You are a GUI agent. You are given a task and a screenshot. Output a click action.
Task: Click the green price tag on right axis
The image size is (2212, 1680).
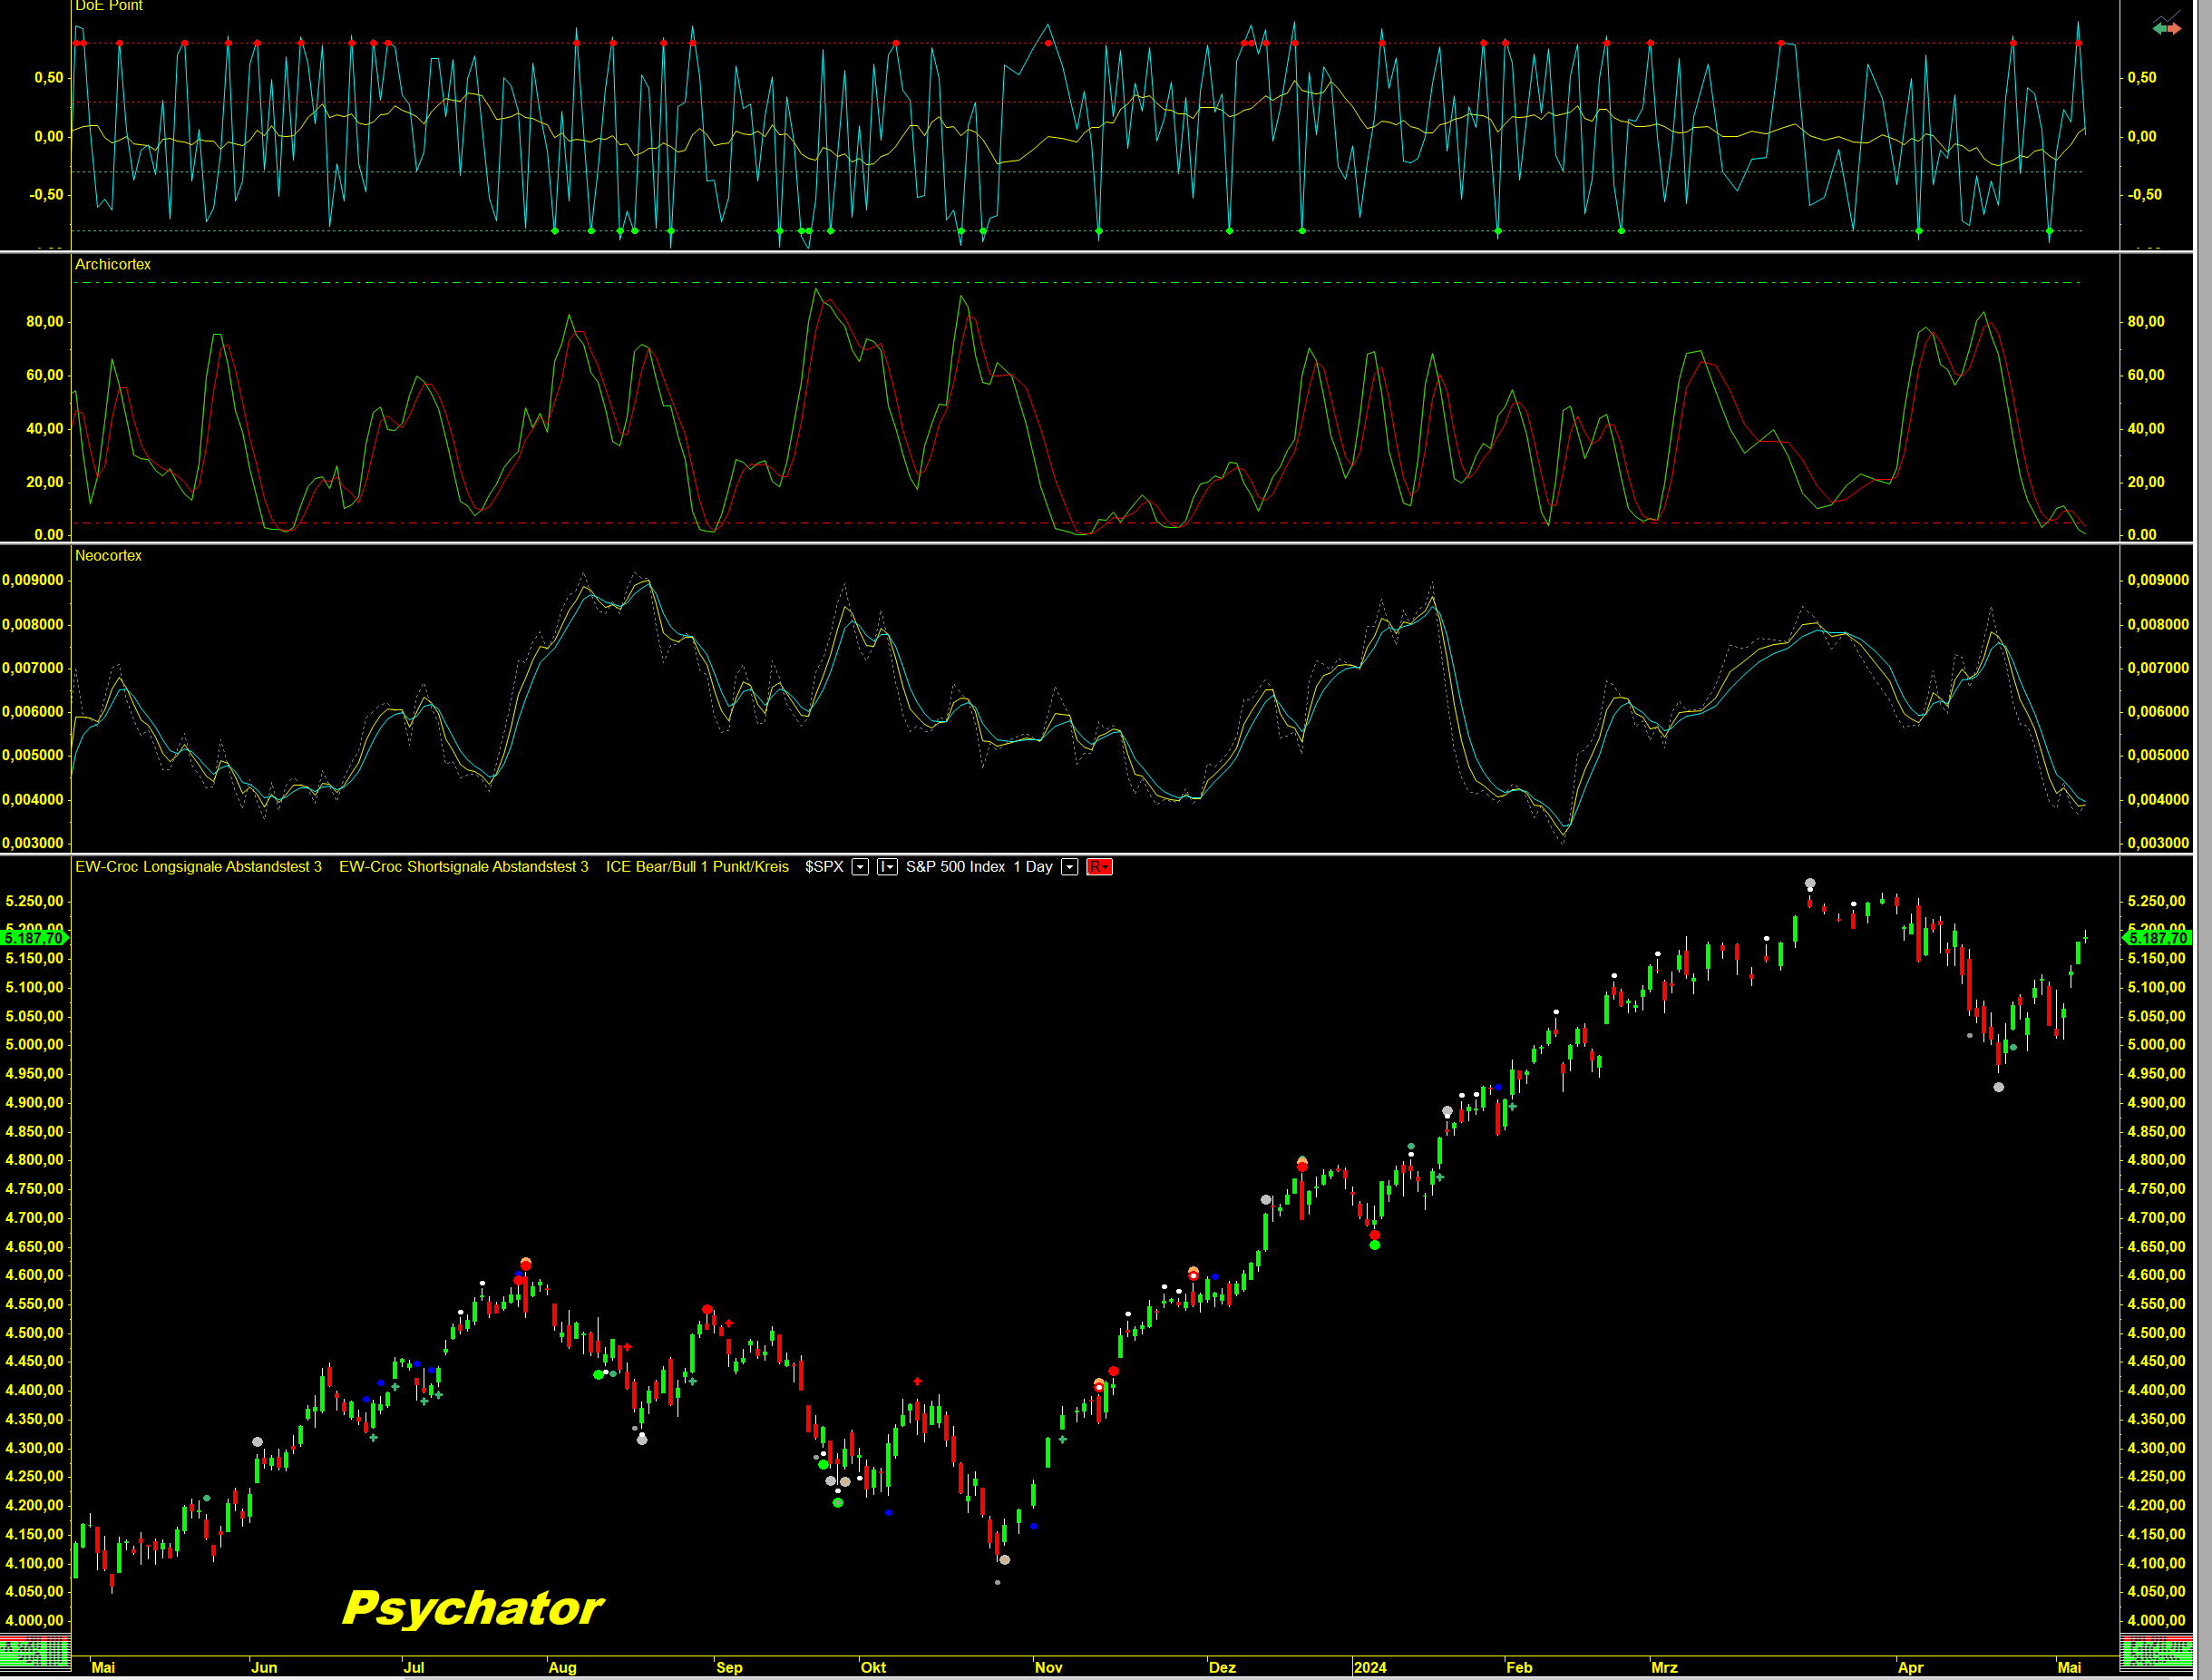[2157, 937]
